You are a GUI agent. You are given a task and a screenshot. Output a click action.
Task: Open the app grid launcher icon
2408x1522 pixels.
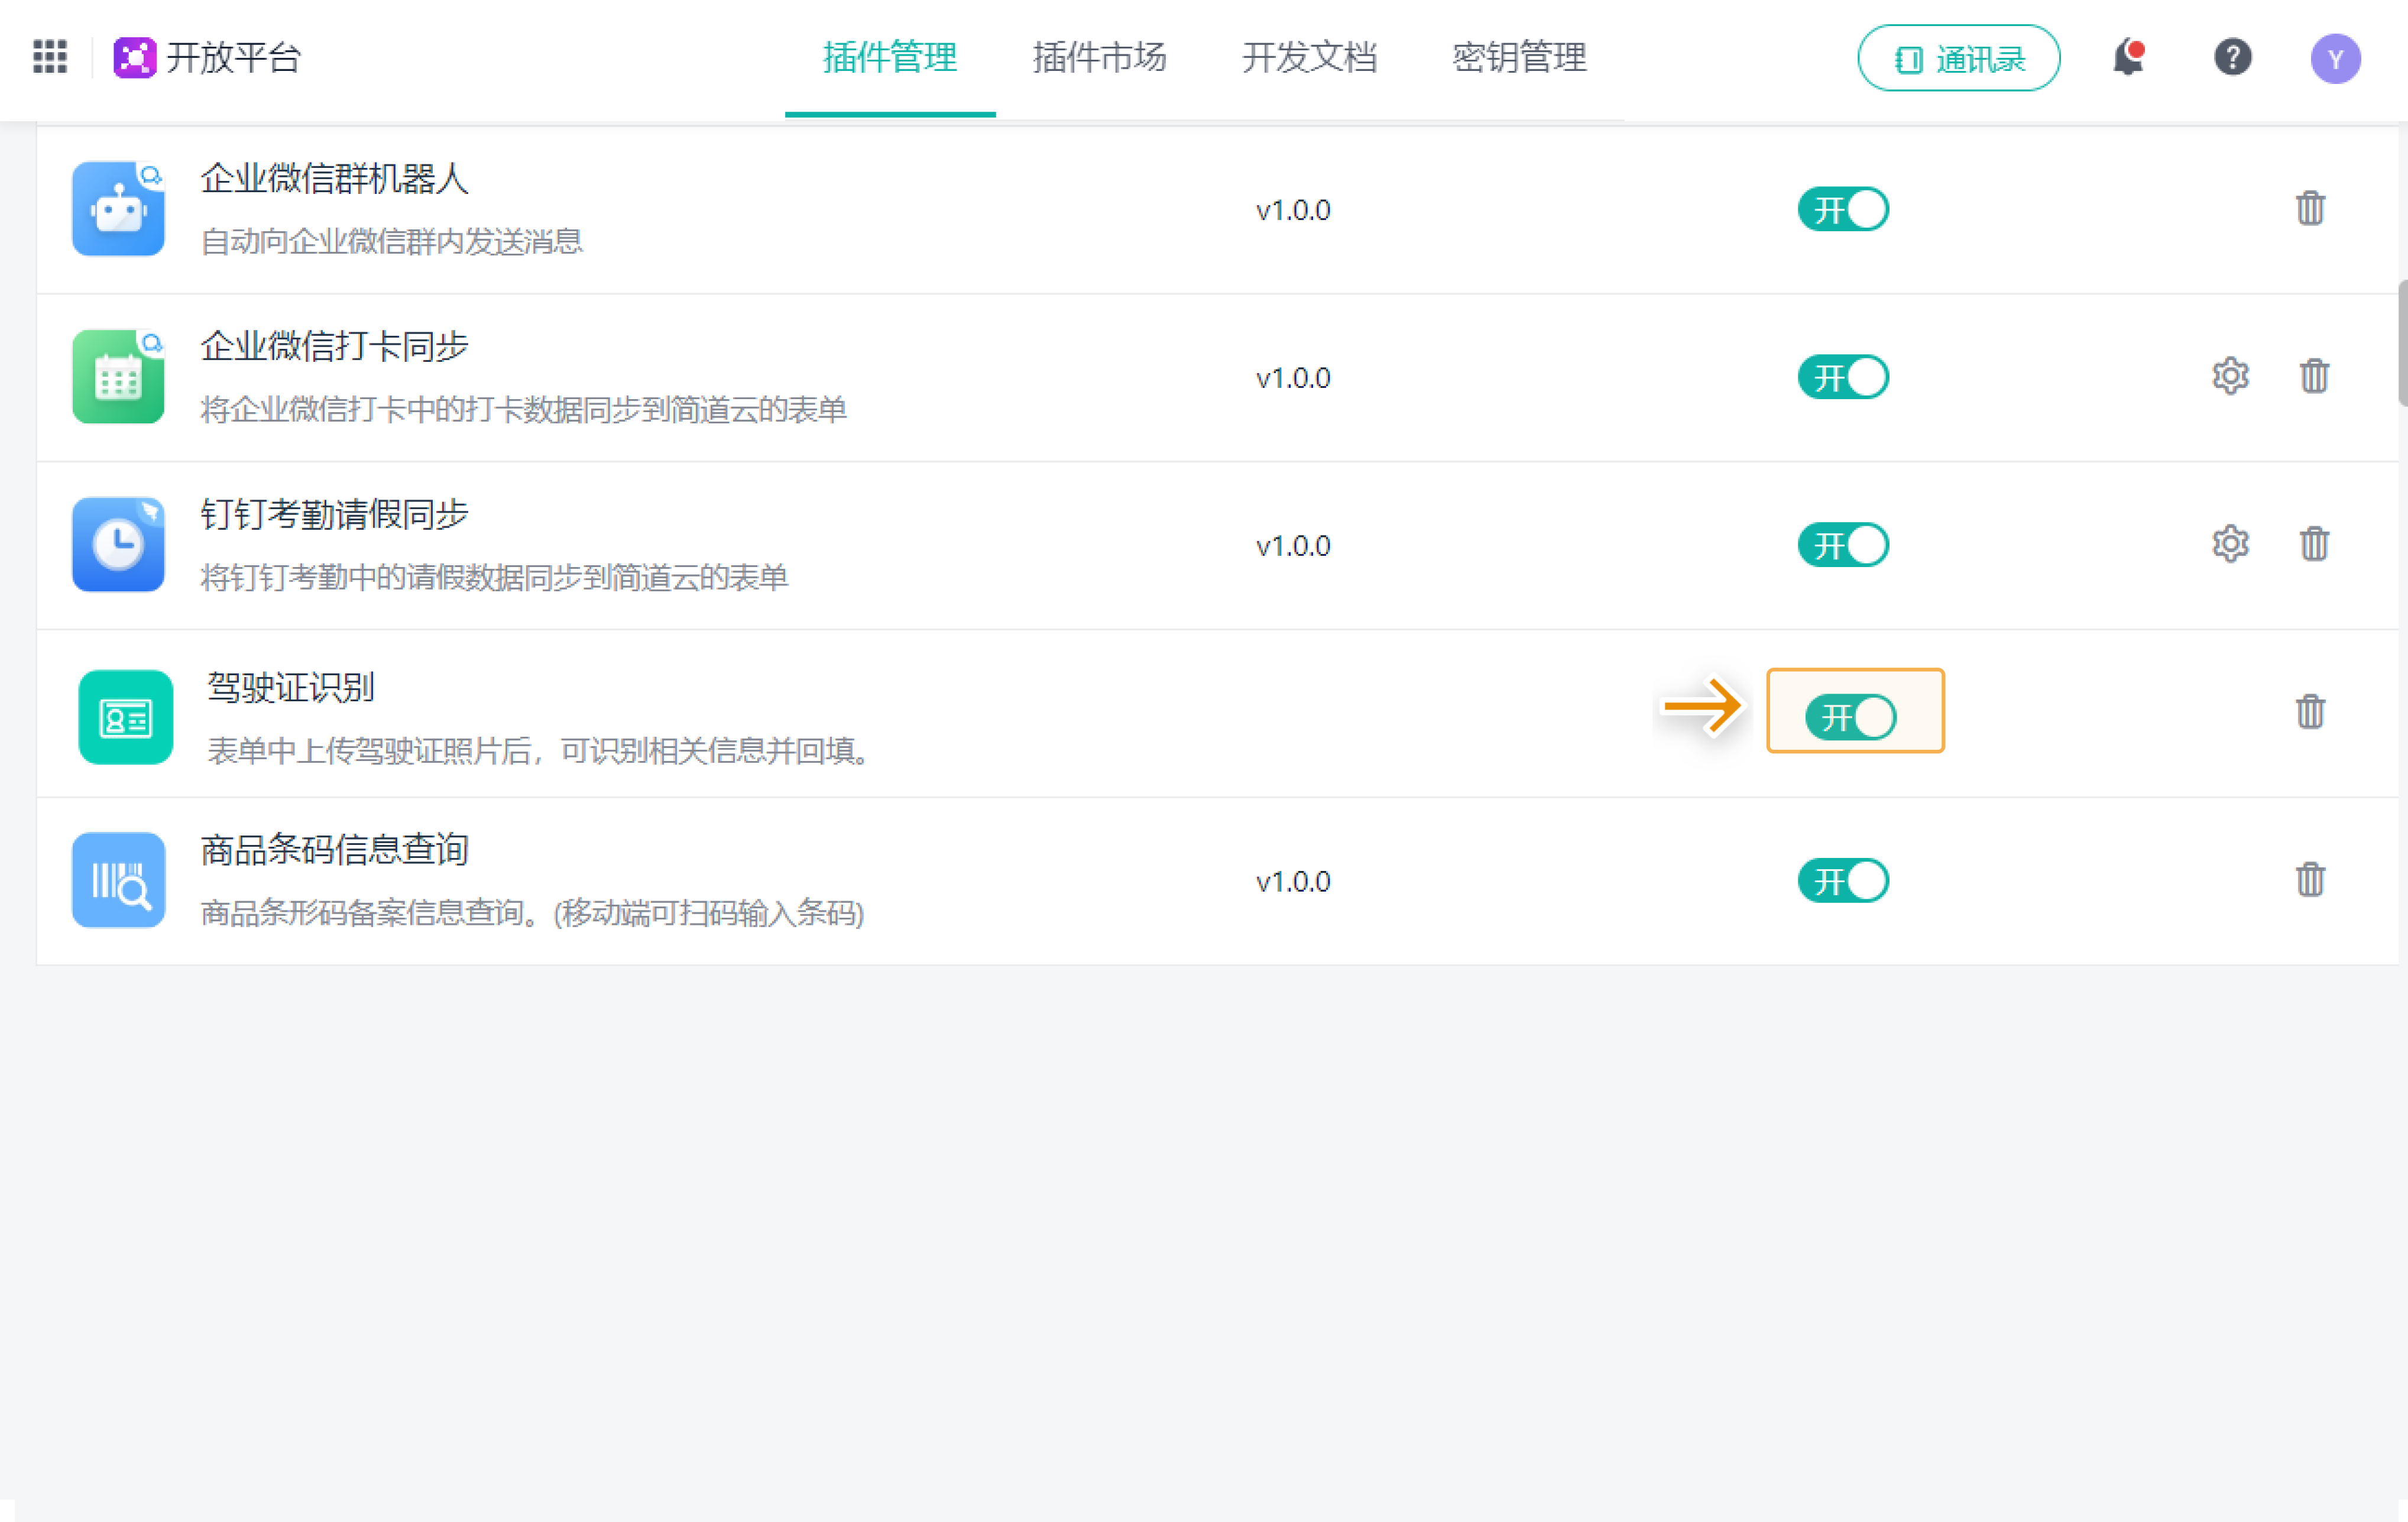coord(50,57)
